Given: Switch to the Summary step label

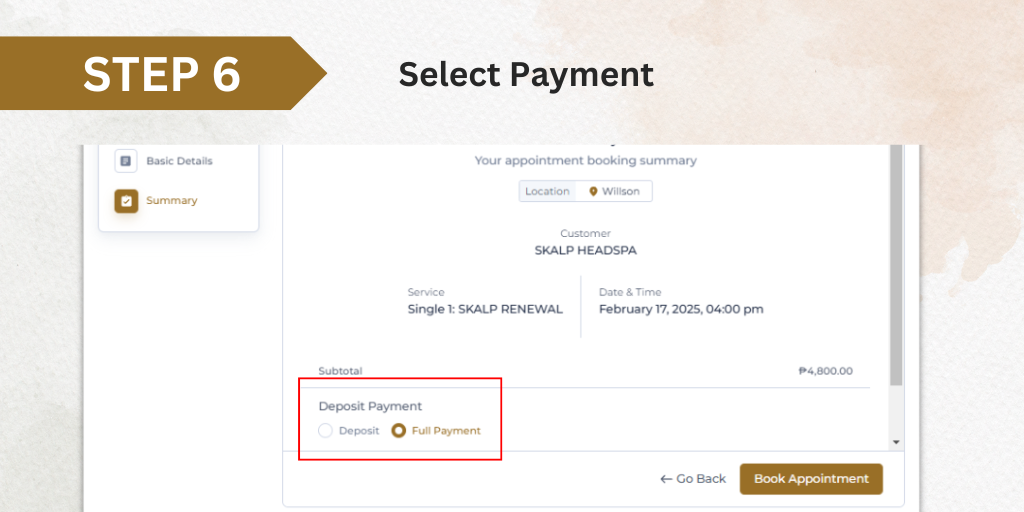Looking at the screenshot, I should pyautogui.click(x=172, y=200).
